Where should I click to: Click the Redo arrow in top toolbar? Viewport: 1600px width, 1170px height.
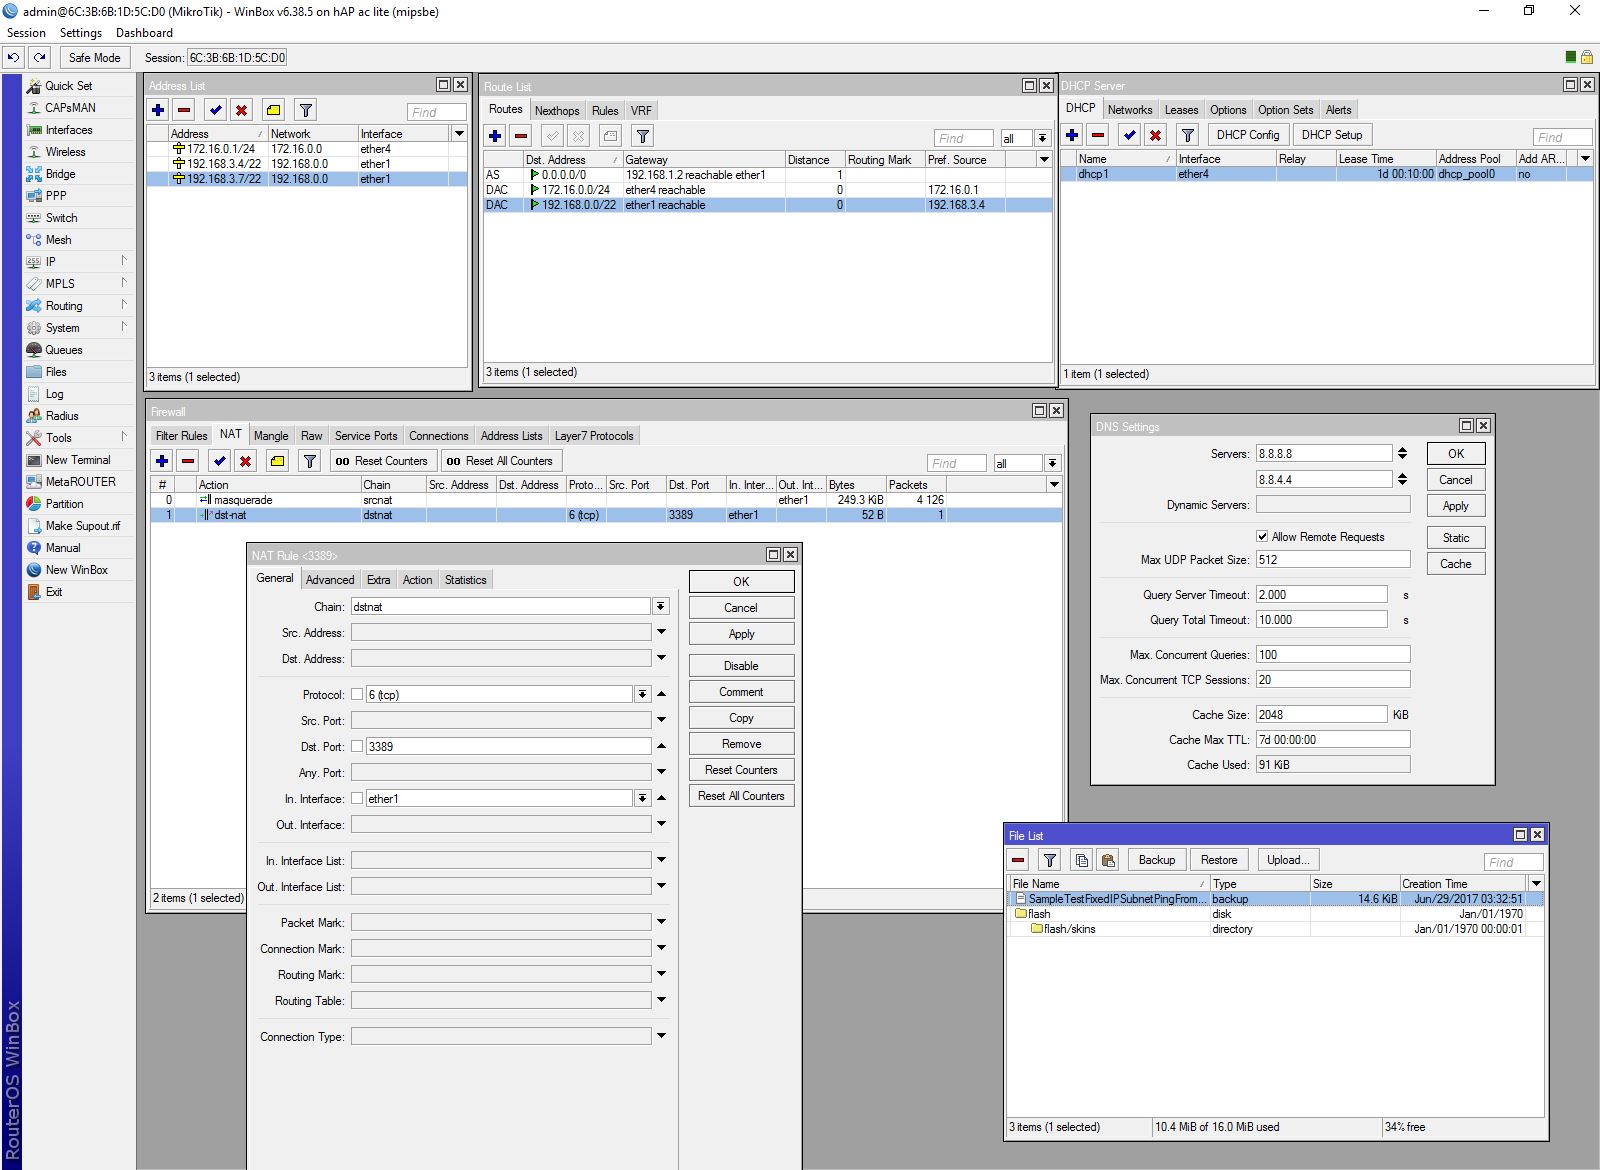click(x=39, y=57)
